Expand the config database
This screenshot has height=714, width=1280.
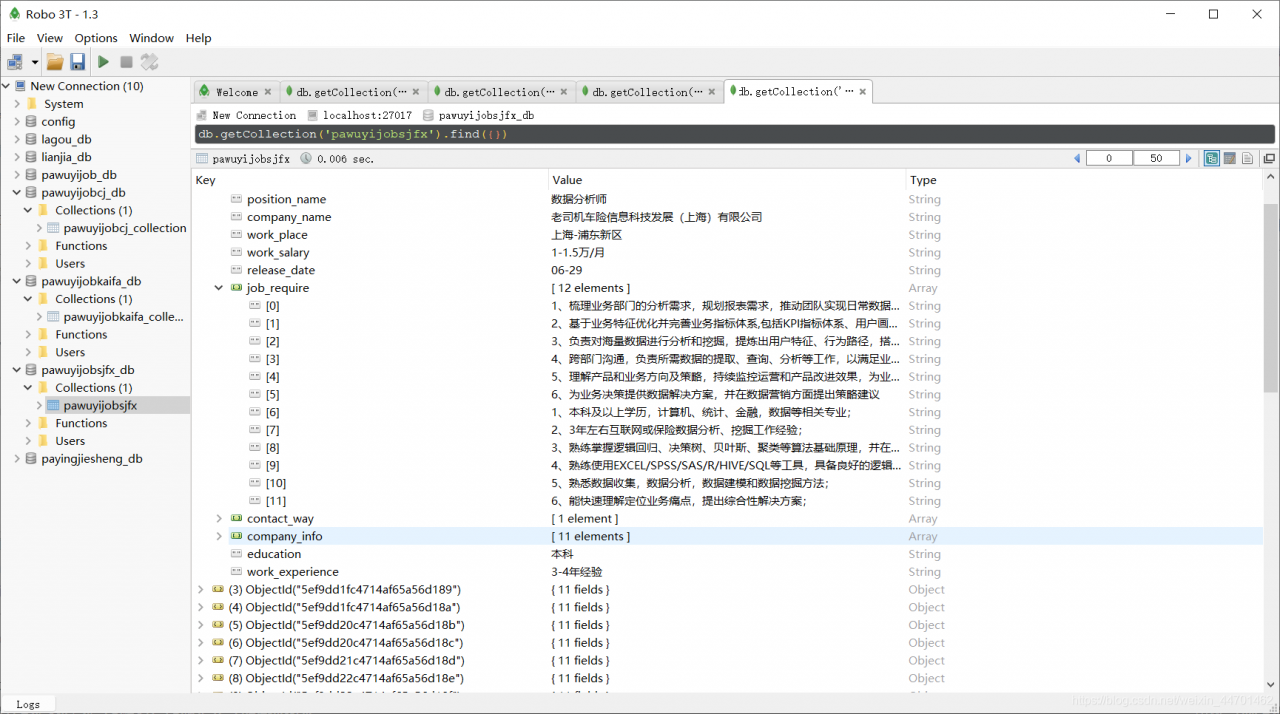pos(17,122)
